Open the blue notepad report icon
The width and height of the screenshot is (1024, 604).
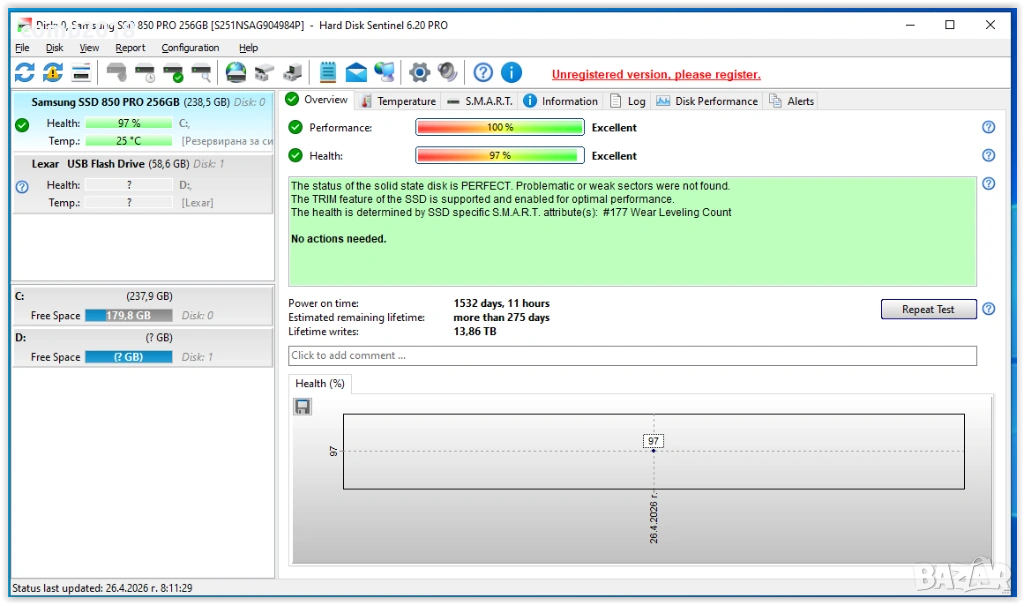(327, 72)
